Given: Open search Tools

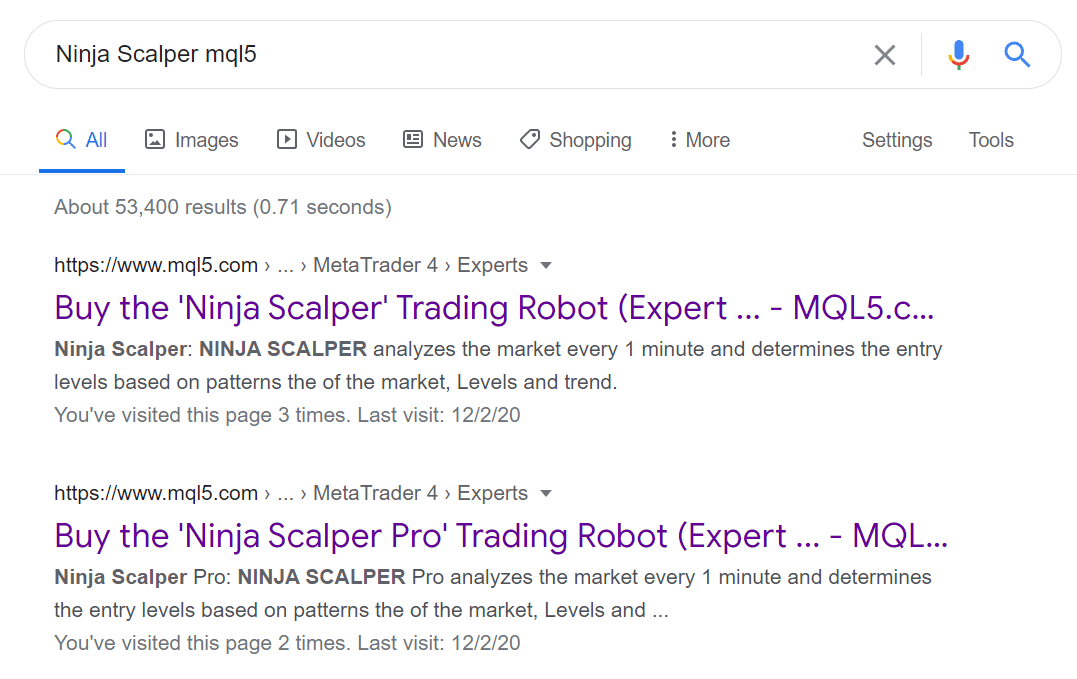Looking at the screenshot, I should [x=991, y=140].
